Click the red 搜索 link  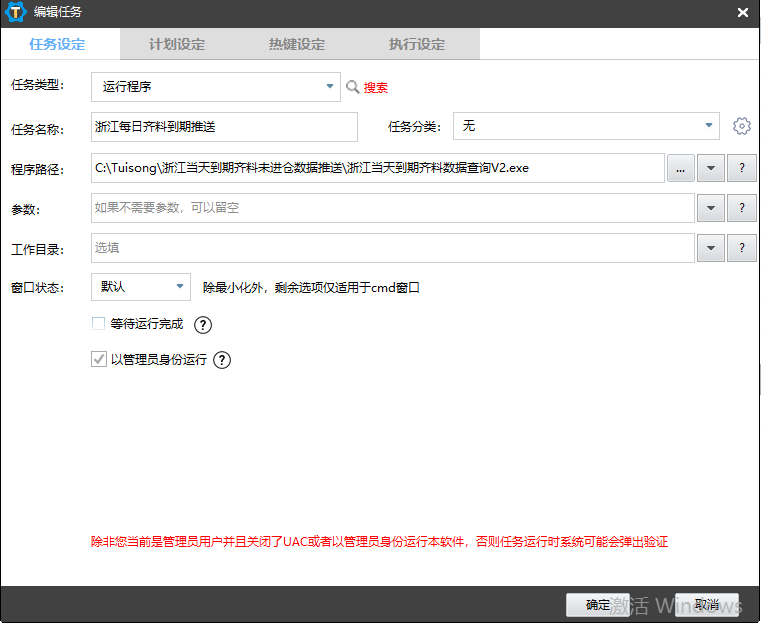tap(376, 88)
